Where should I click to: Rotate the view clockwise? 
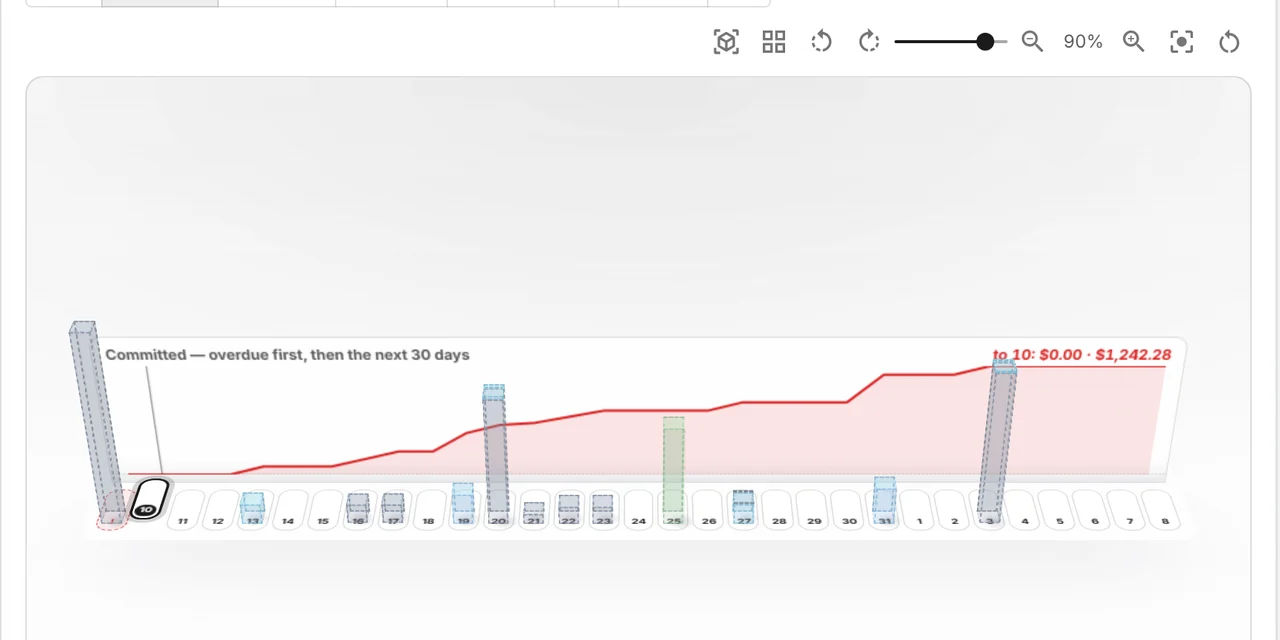pyautogui.click(x=869, y=41)
